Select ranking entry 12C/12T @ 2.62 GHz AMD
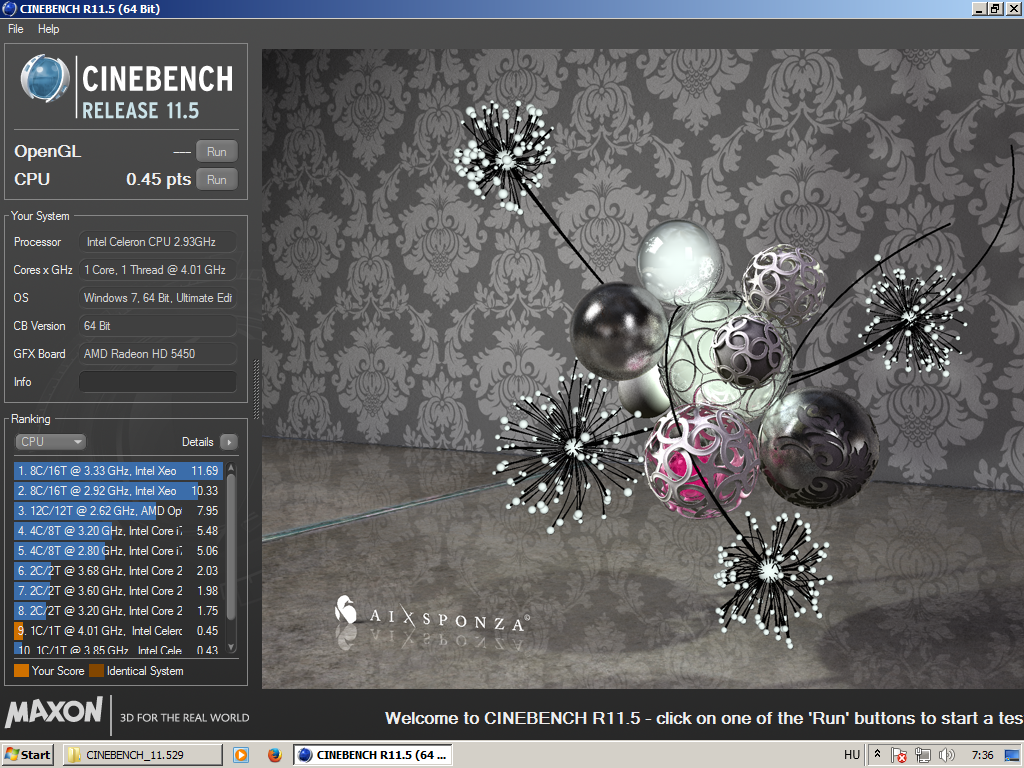 pyautogui.click(x=118, y=511)
